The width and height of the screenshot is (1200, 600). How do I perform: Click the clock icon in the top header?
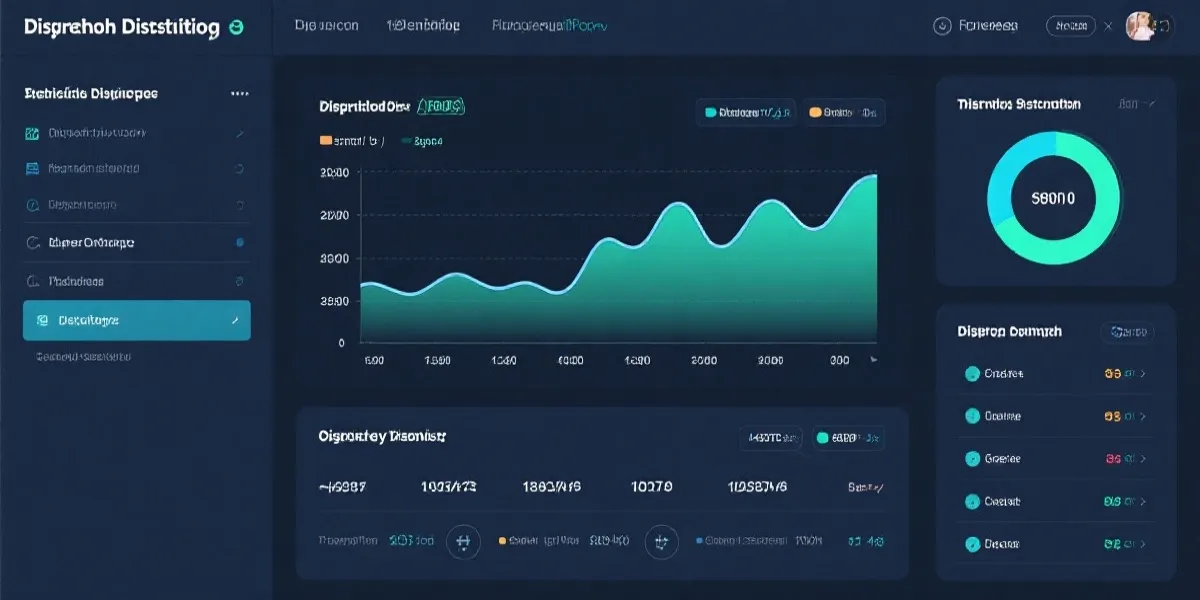tap(940, 27)
